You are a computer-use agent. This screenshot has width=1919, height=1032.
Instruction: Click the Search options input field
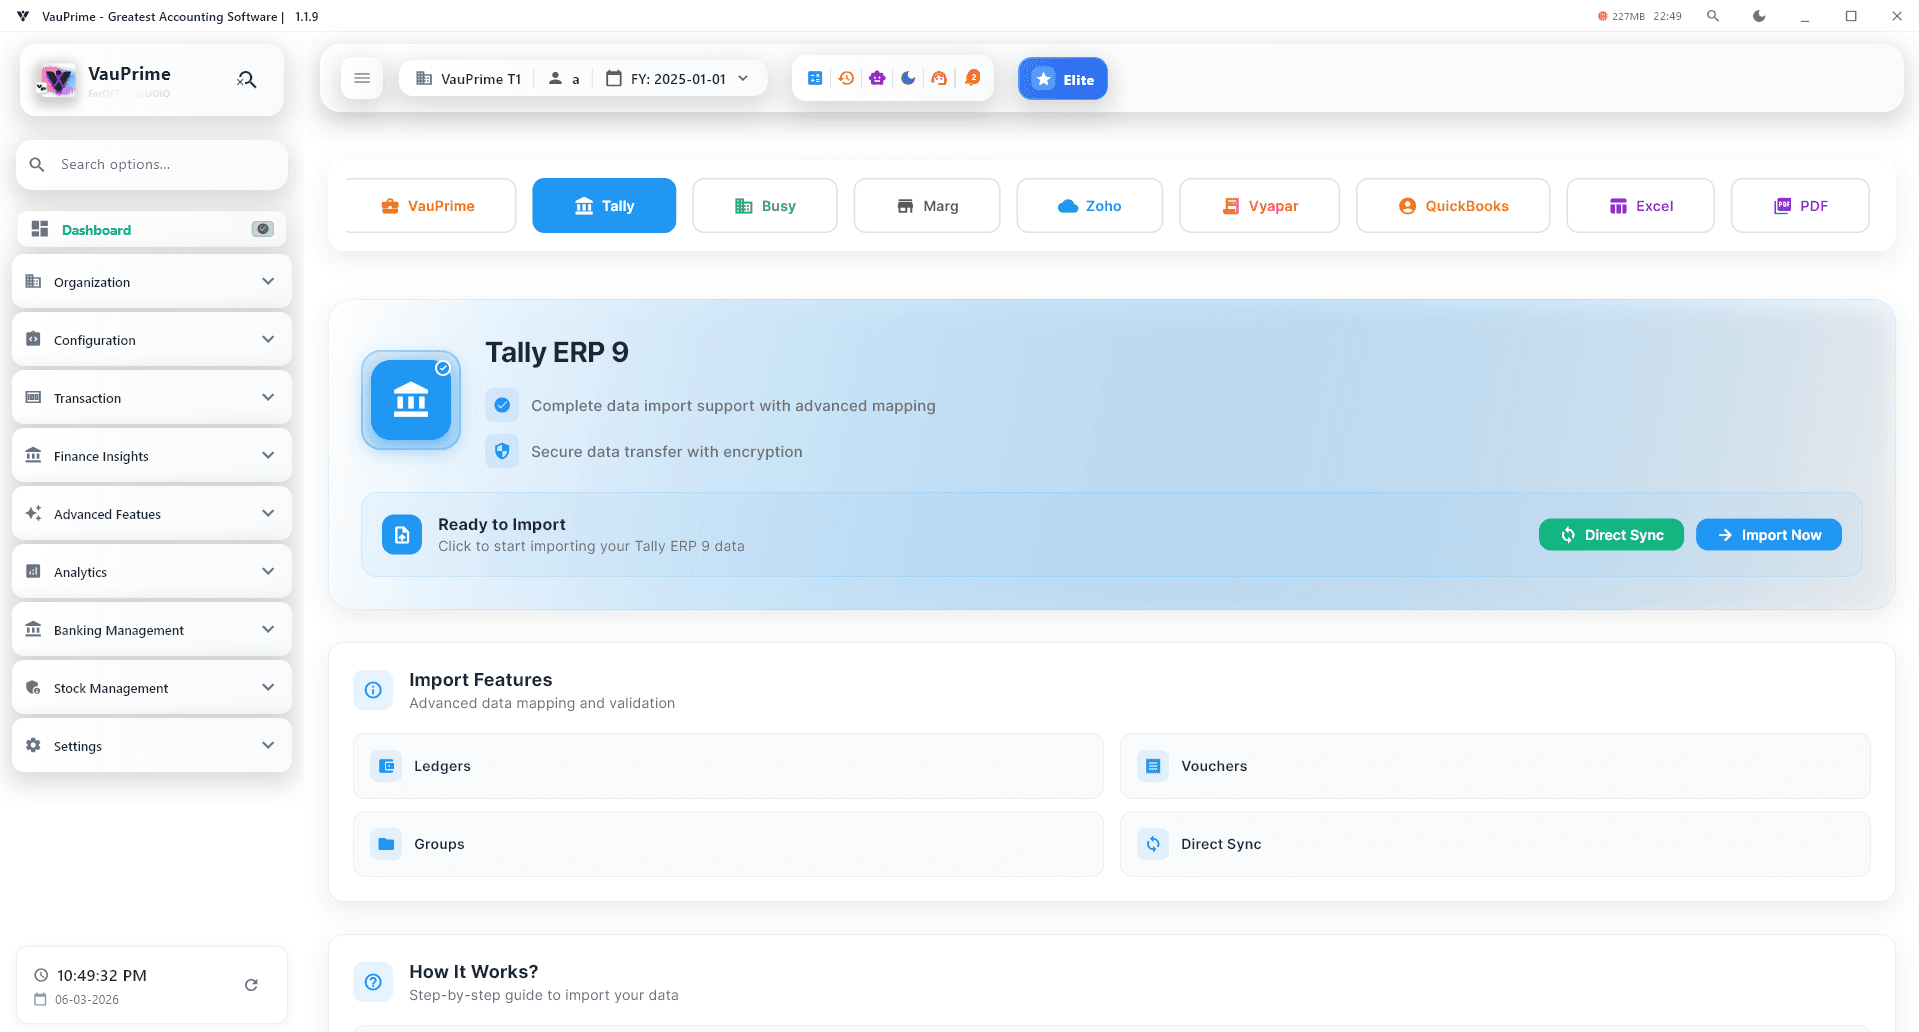point(152,165)
